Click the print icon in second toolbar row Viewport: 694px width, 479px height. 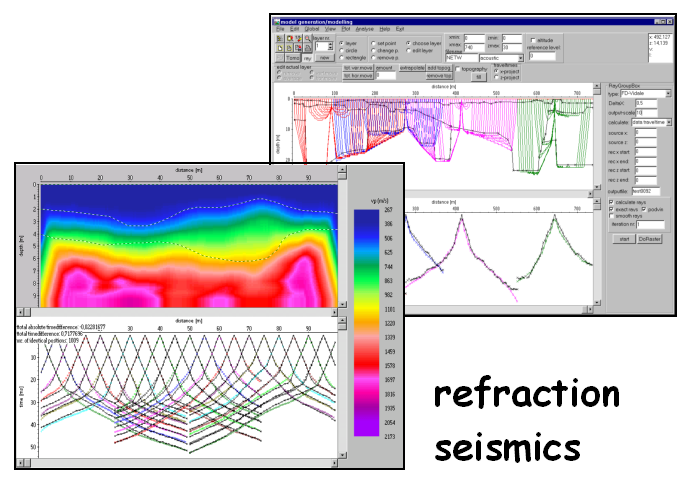tap(307, 48)
